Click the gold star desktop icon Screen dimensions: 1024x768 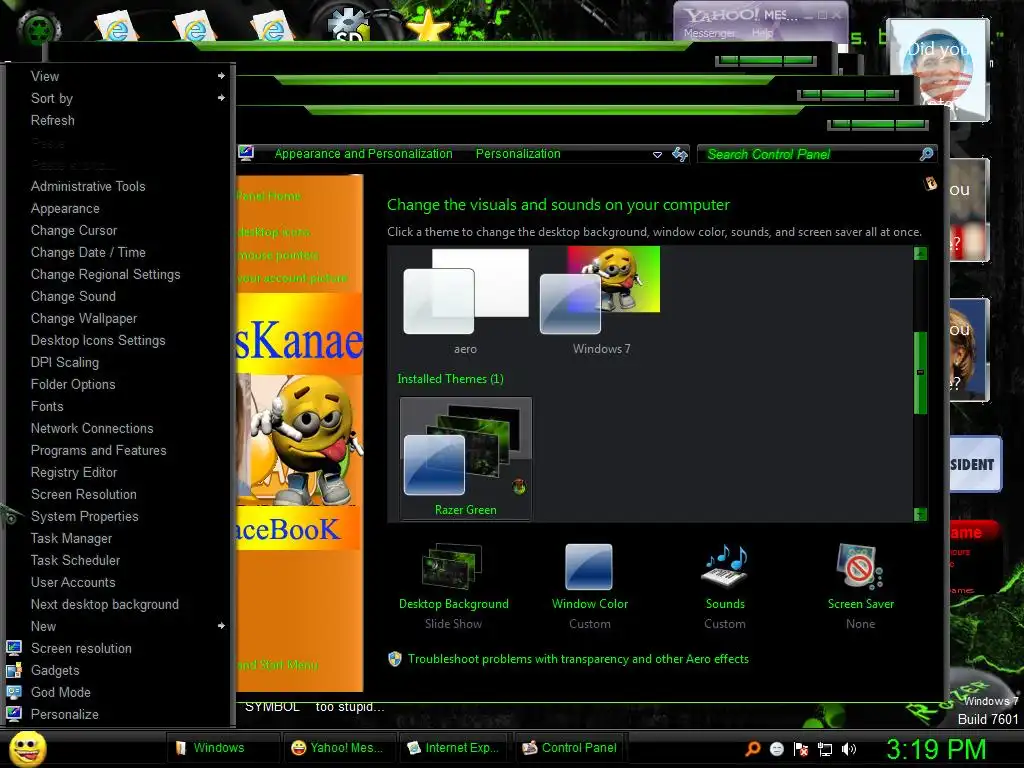pyautogui.click(x=428, y=26)
